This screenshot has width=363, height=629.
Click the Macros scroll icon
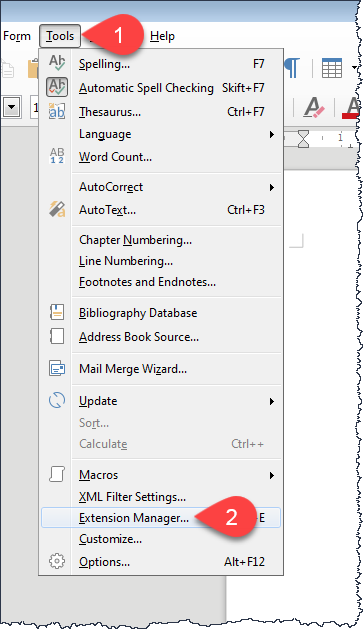[57, 474]
